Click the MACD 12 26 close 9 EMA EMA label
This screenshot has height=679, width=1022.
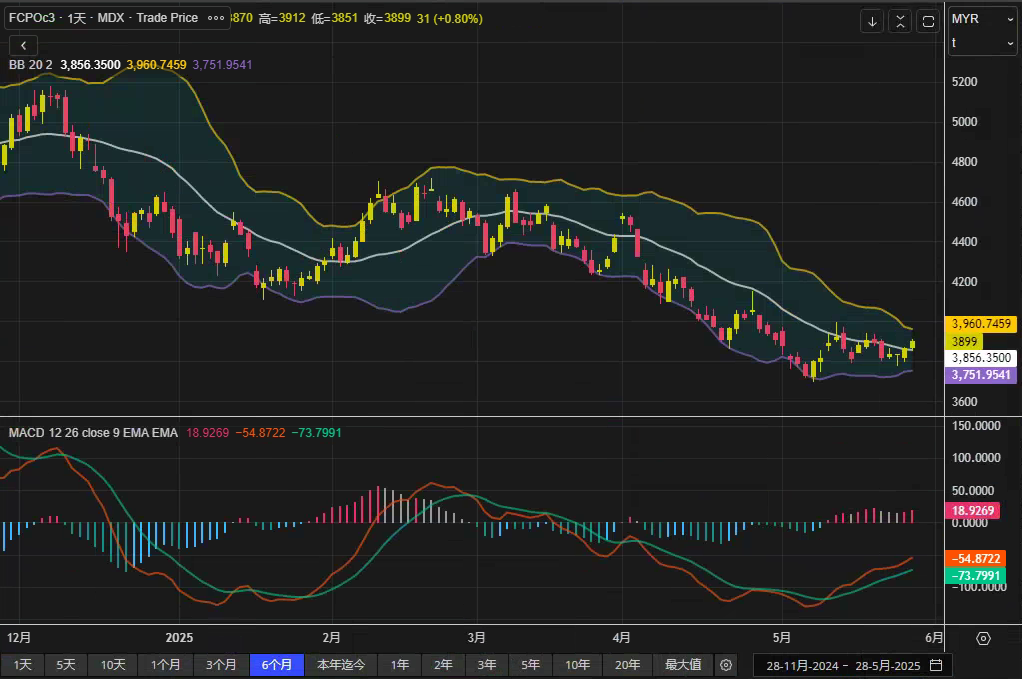93,433
